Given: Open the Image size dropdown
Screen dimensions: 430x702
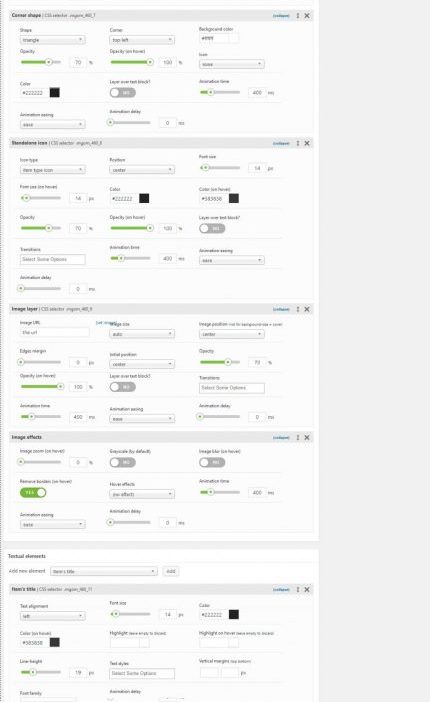Looking at the screenshot, I should coord(142,334).
